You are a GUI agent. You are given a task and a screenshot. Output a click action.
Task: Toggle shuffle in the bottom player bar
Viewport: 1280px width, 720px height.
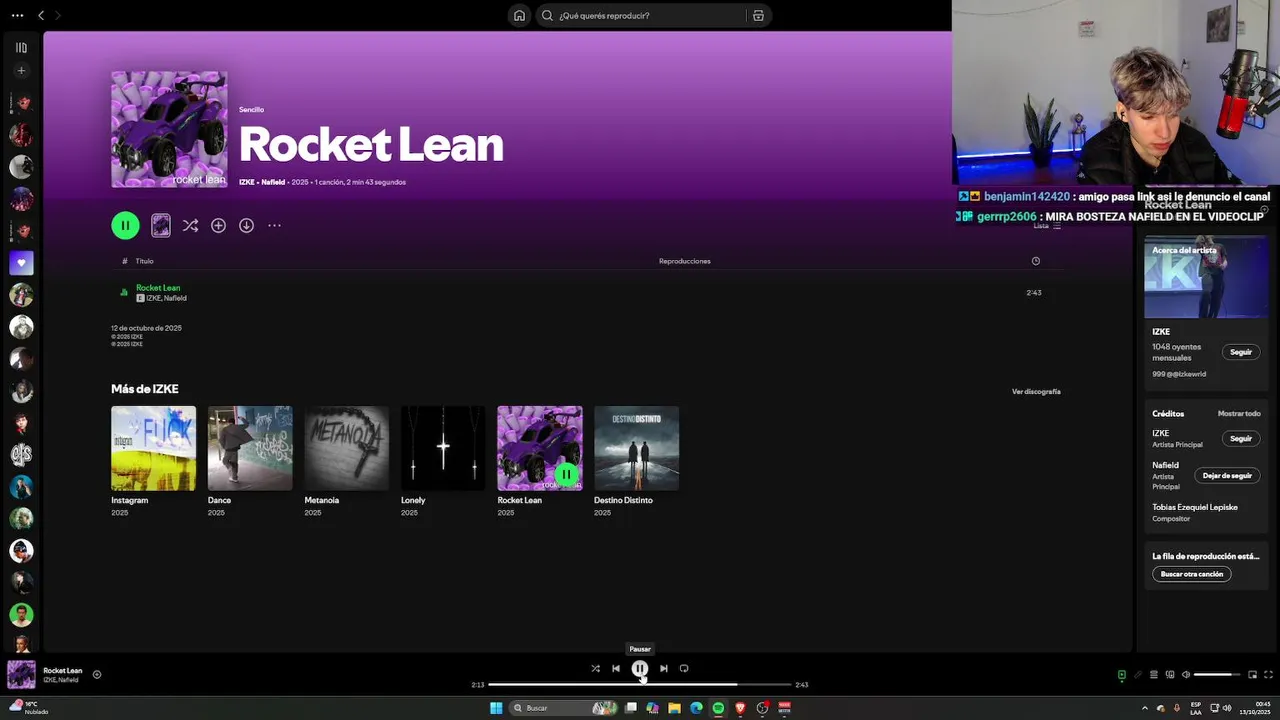pyautogui.click(x=595, y=668)
